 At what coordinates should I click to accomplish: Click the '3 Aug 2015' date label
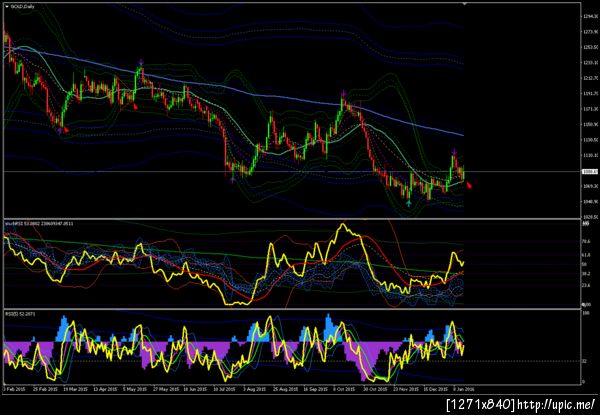pyautogui.click(x=256, y=389)
